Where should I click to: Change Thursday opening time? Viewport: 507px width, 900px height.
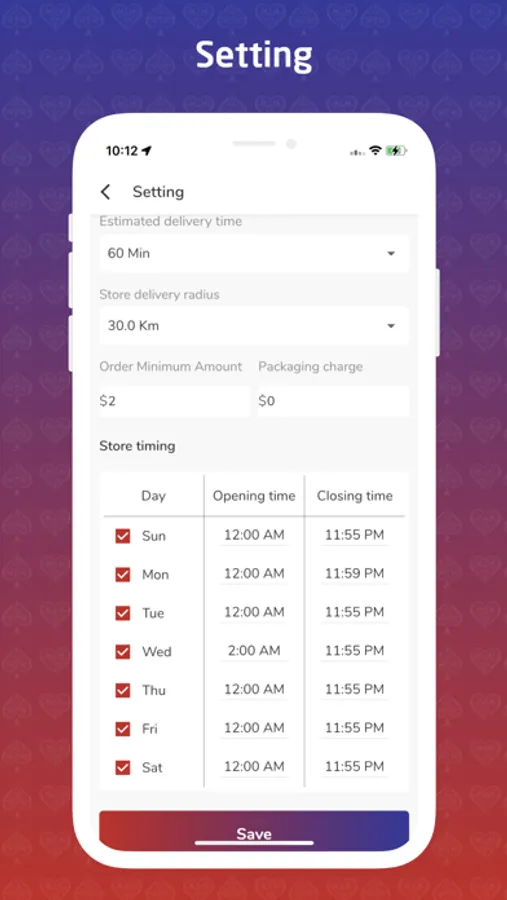(254, 689)
